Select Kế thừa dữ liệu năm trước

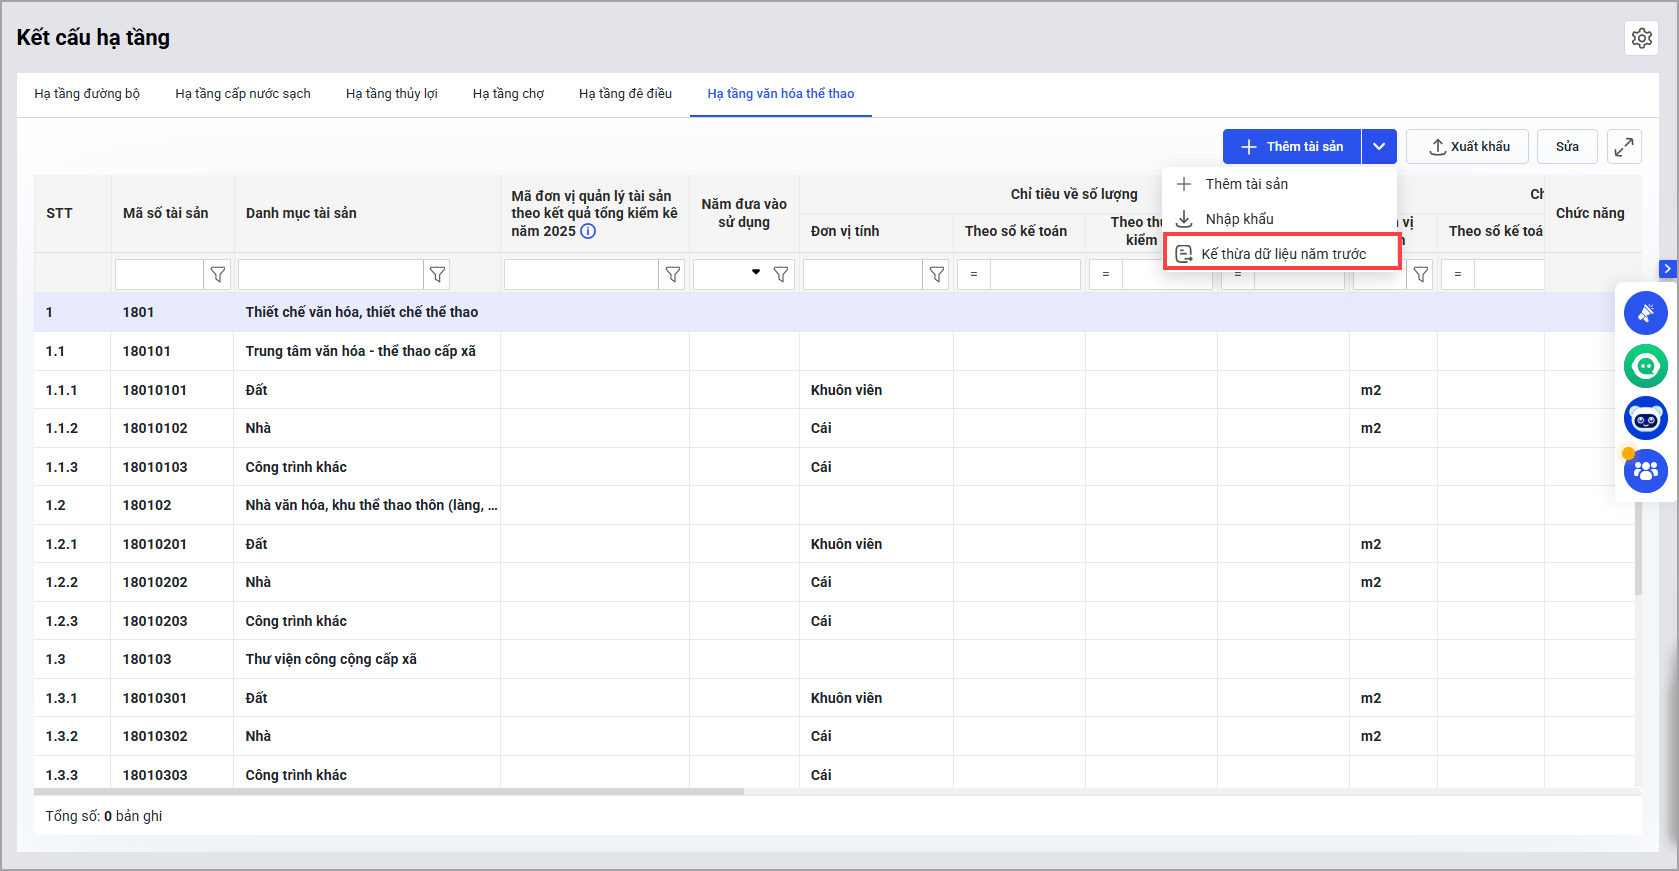pyautogui.click(x=1282, y=254)
